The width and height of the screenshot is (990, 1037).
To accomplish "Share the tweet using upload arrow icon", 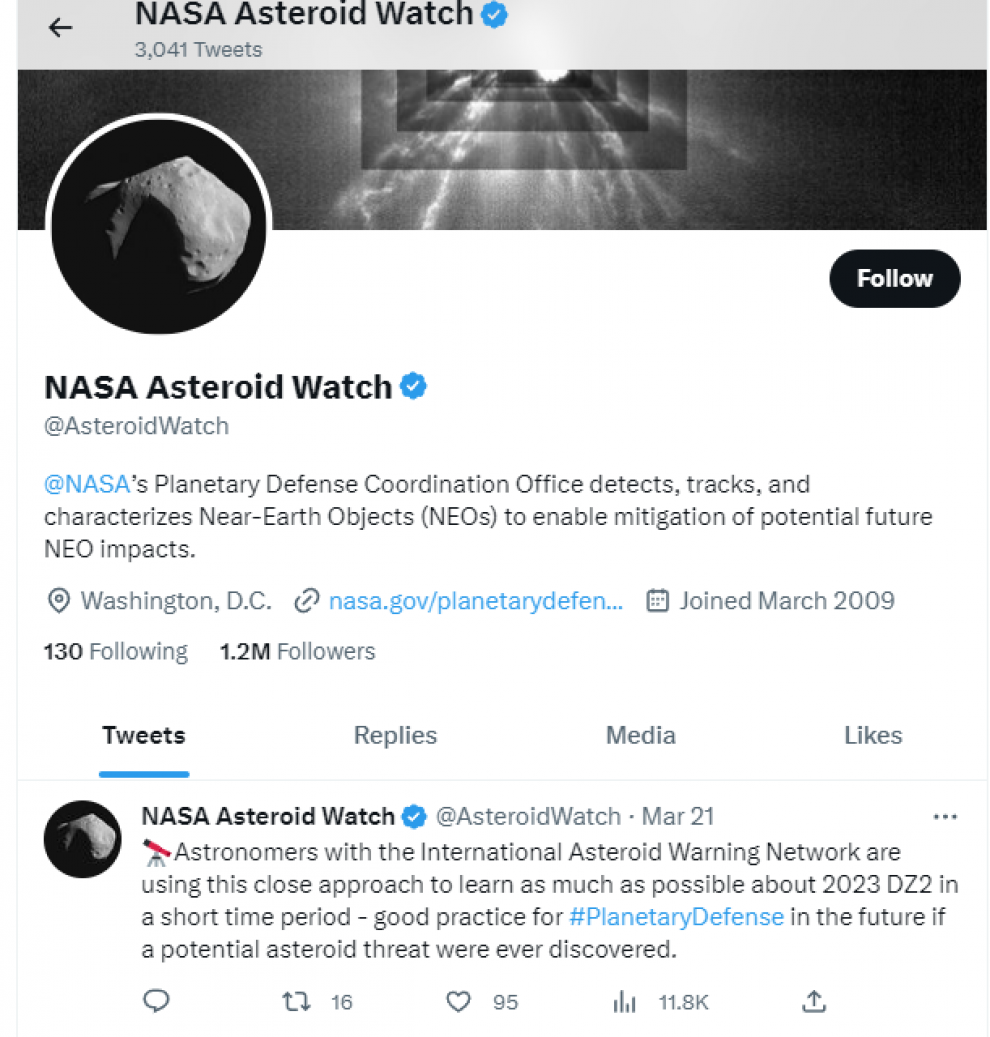I will pos(814,1001).
